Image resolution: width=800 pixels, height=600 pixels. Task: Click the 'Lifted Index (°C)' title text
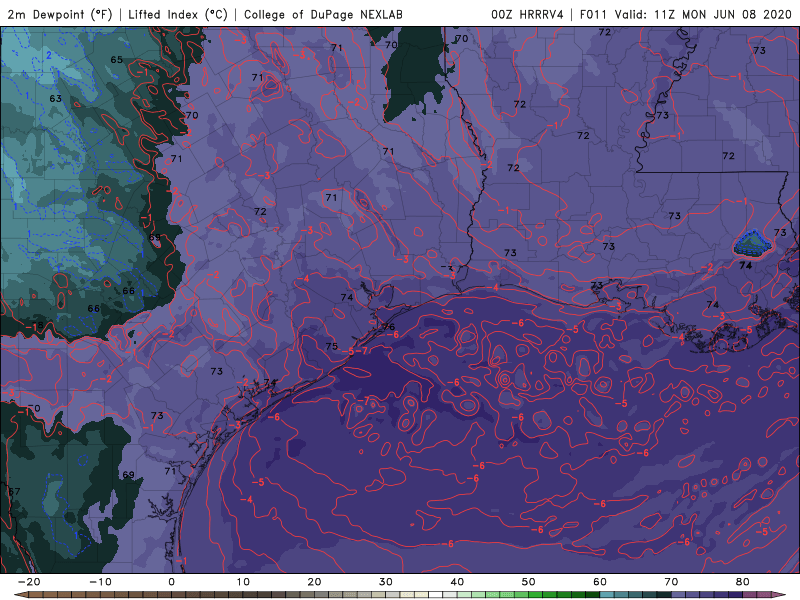point(178,15)
